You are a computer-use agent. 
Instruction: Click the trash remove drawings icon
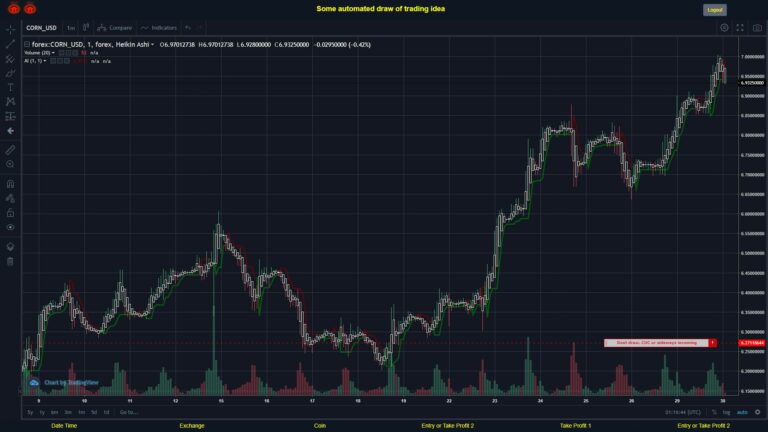click(10, 261)
